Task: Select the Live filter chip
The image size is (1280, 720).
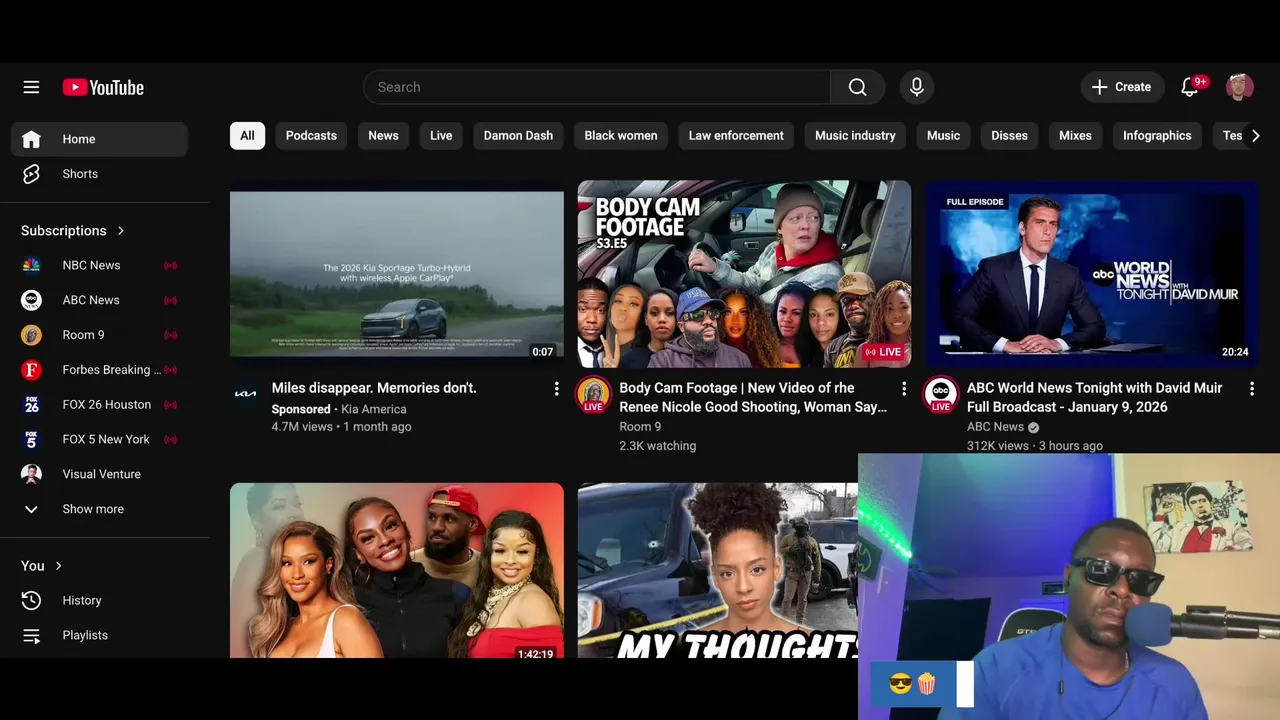Action: [441, 136]
